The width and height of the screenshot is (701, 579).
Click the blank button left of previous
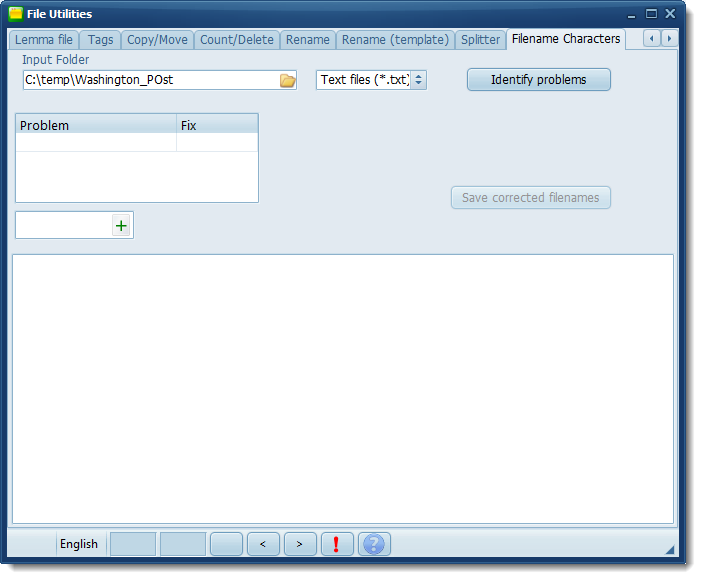[x=226, y=544]
